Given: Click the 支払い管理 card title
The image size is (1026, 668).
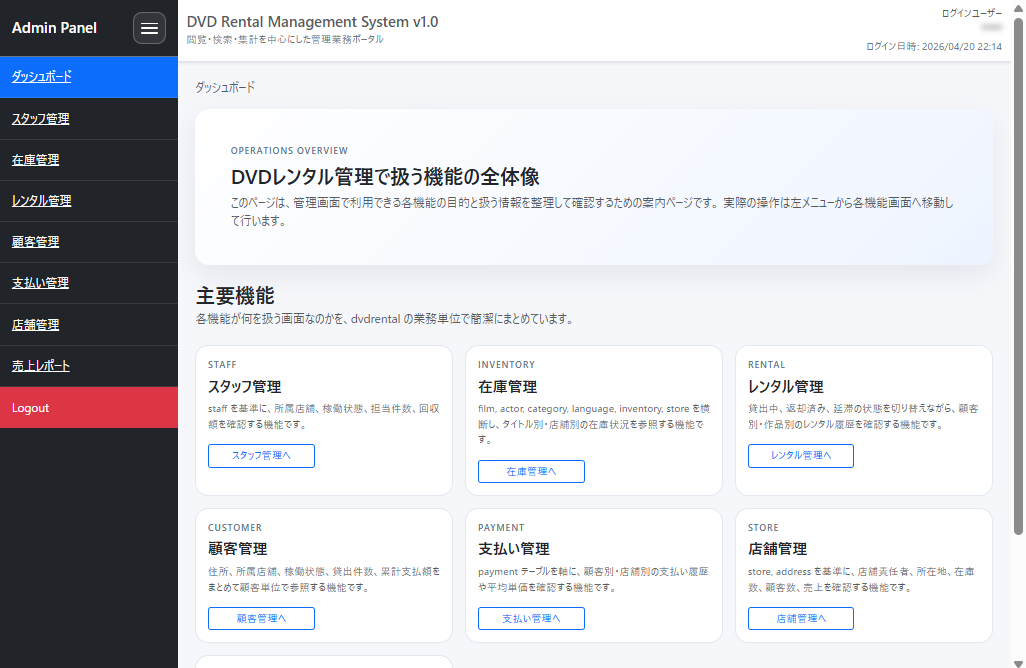Looking at the screenshot, I should 514,549.
